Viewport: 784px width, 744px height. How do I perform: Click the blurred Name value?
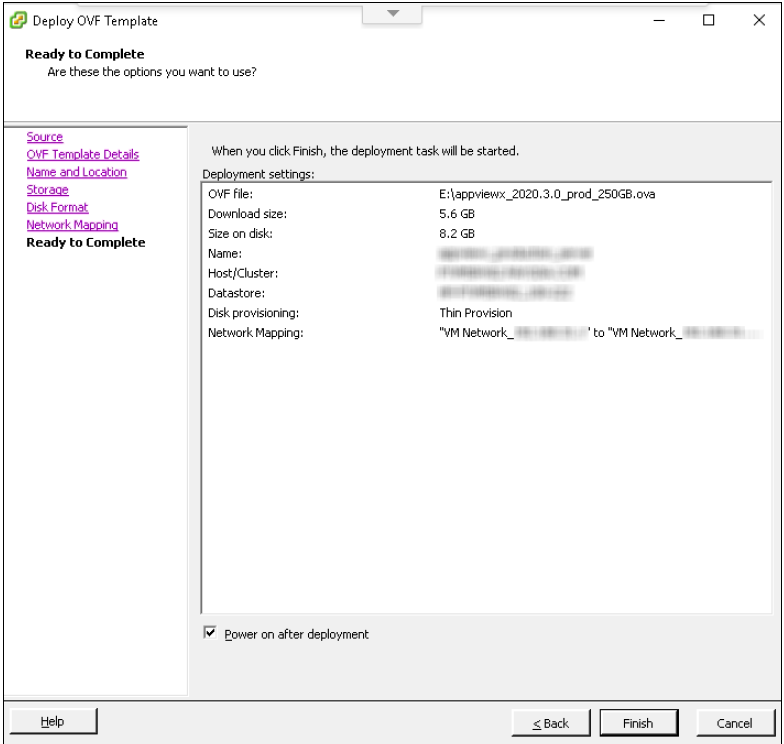click(x=515, y=254)
